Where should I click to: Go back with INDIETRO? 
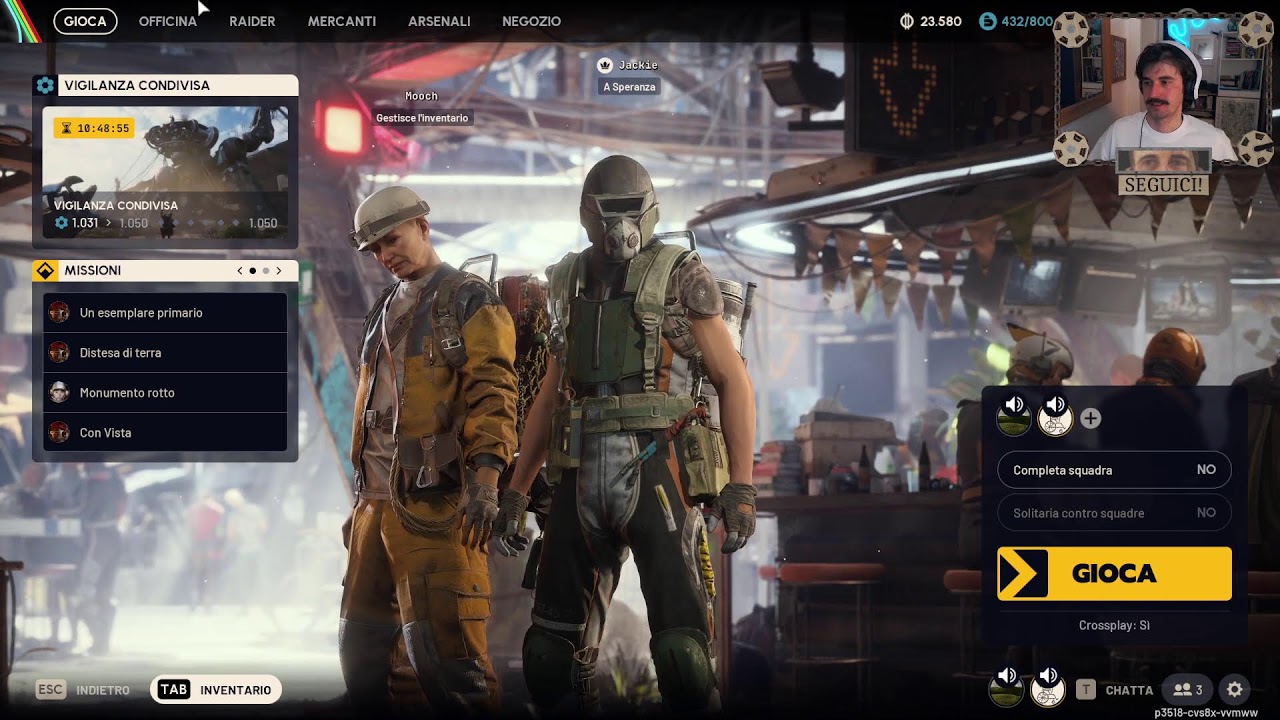[x=103, y=690]
